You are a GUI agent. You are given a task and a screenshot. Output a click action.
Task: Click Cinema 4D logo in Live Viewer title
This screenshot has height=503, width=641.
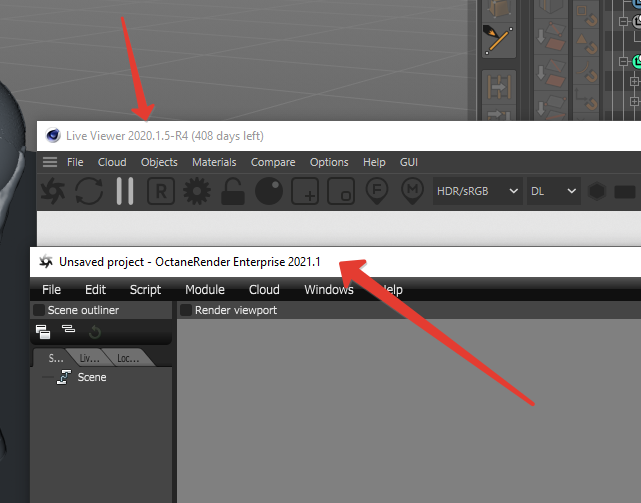coord(53,135)
